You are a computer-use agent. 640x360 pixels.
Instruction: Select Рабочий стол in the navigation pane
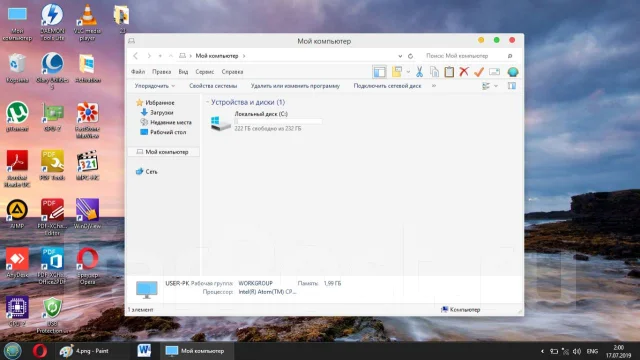pos(163,132)
